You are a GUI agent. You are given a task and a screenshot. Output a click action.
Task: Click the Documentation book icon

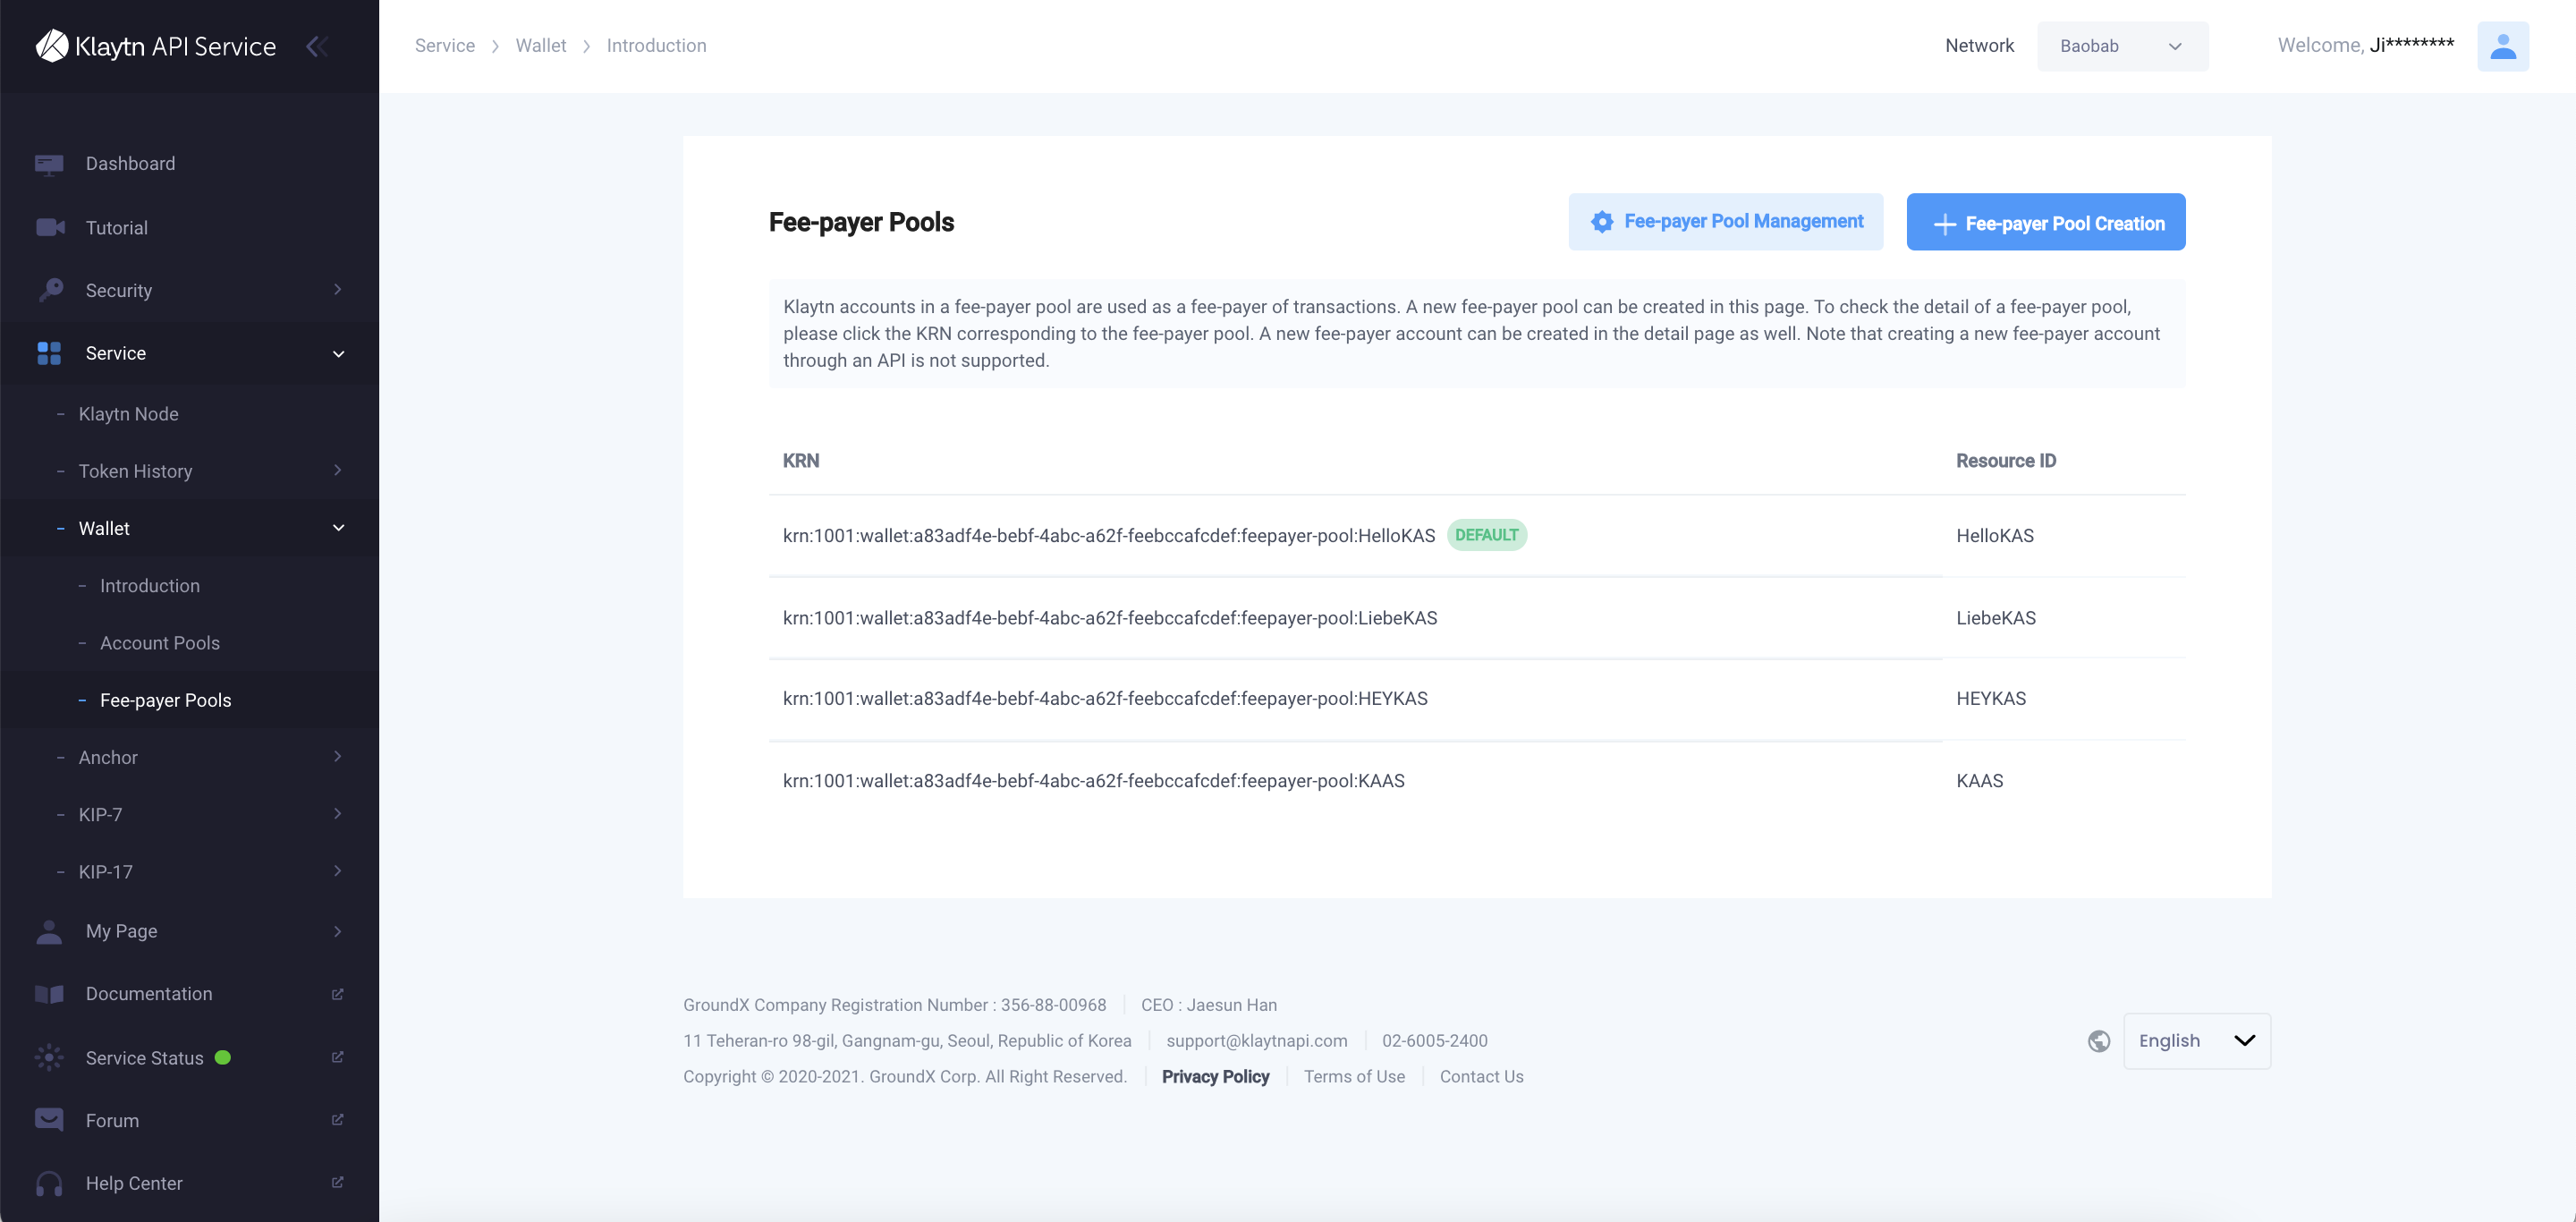[49, 994]
